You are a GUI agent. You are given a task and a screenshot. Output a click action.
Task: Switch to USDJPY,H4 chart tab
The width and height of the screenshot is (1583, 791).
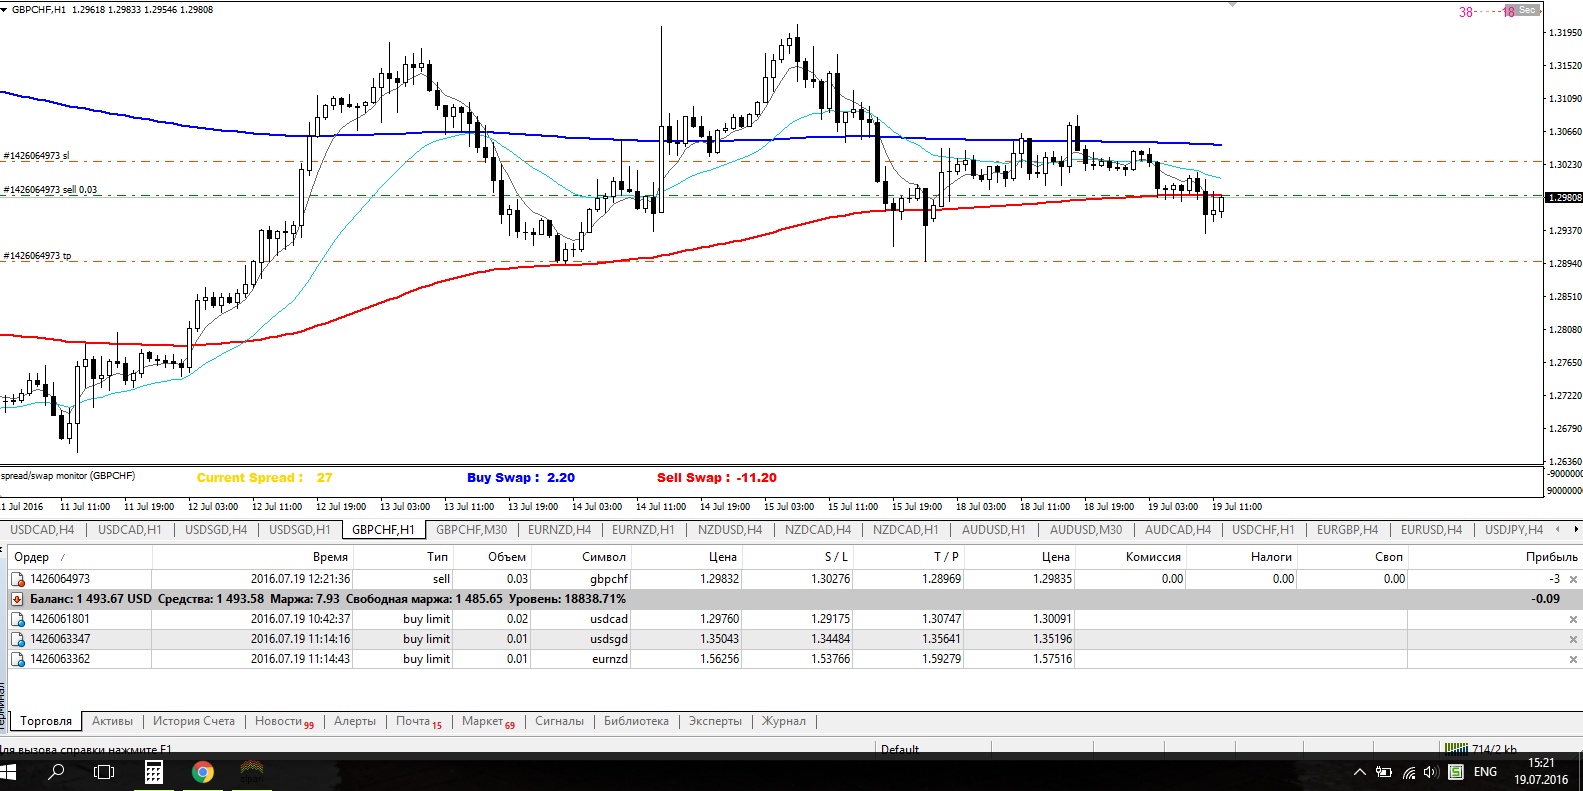pyautogui.click(x=1514, y=530)
